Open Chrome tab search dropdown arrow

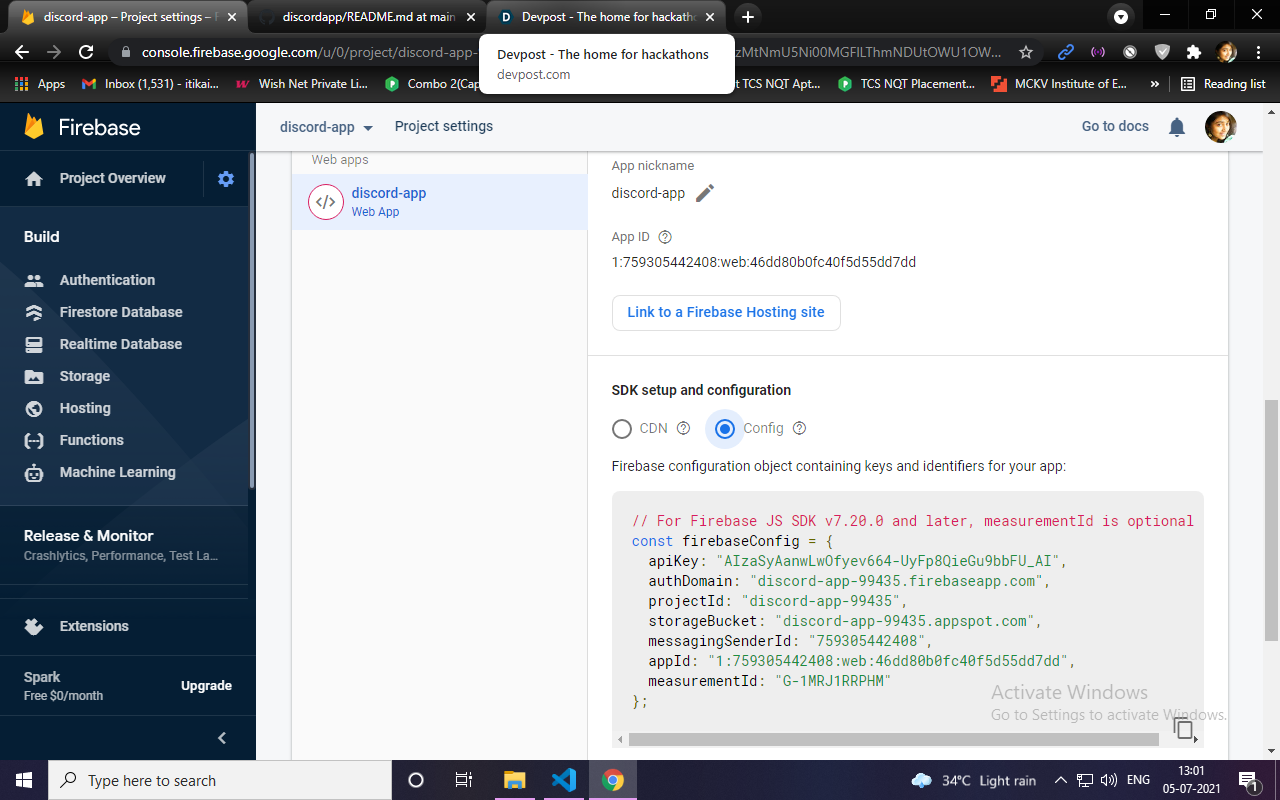(x=1121, y=16)
